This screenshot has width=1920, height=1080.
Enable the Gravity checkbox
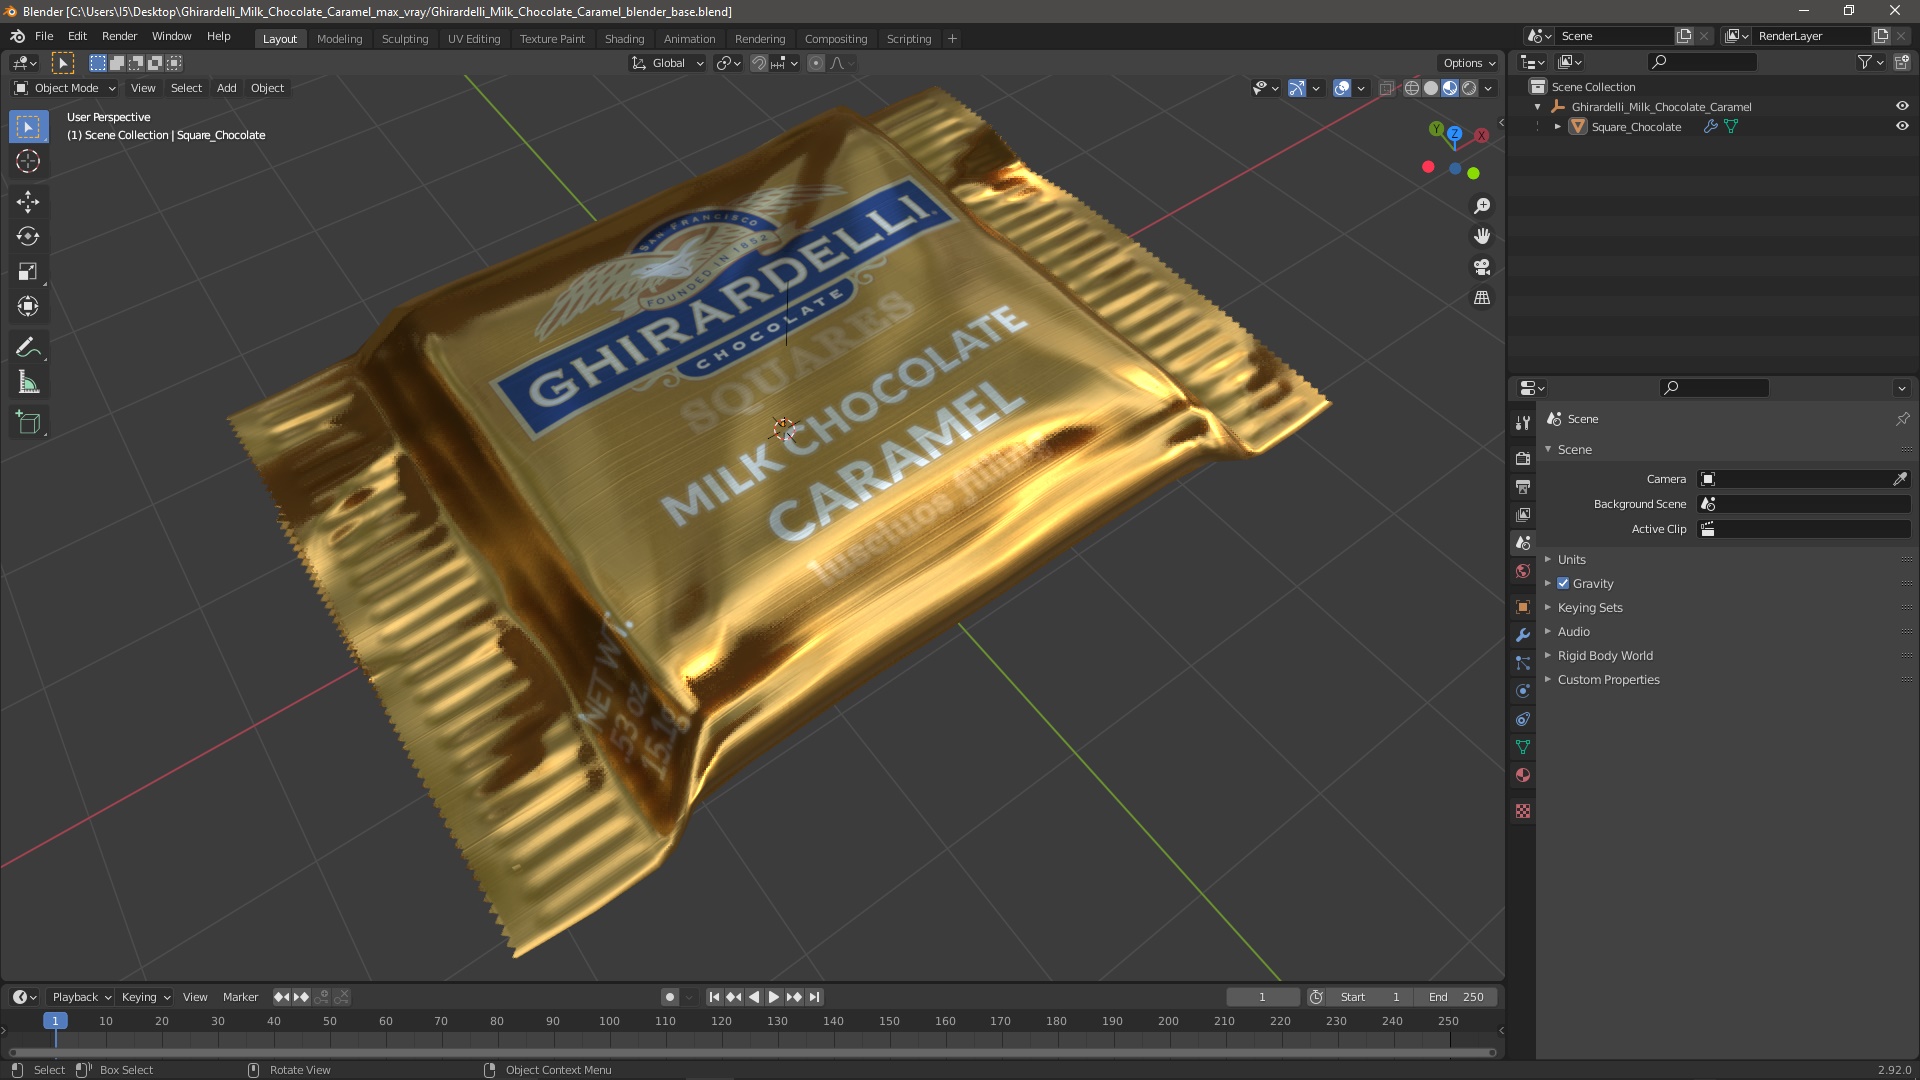[x=1563, y=584]
